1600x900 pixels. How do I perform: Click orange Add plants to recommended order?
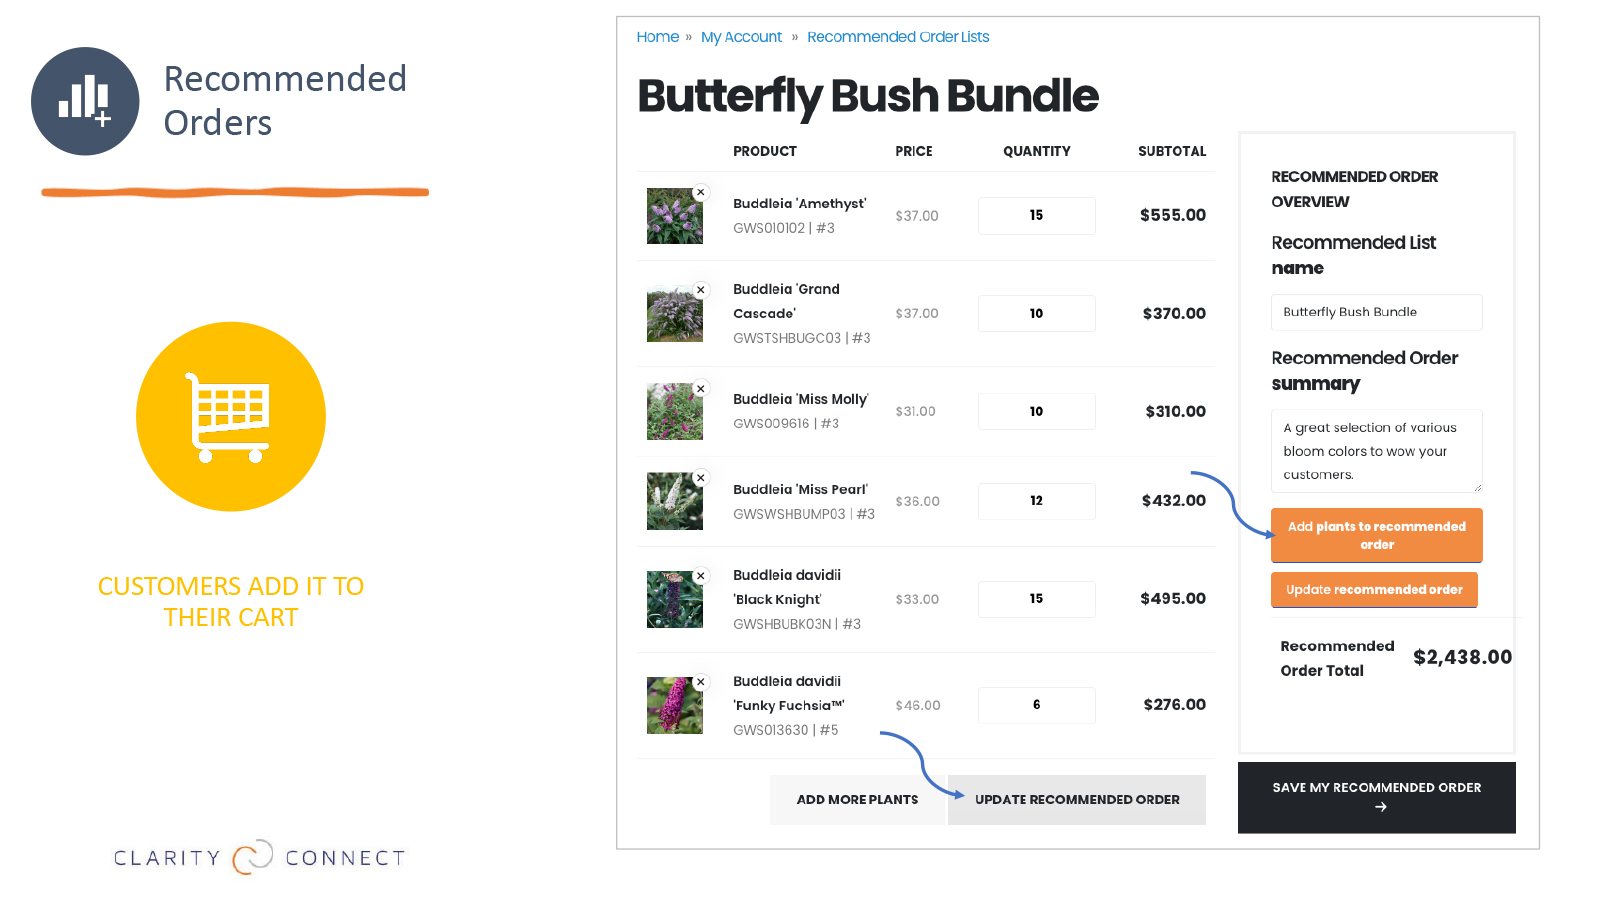pyautogui.click(x=1377, y=535)
